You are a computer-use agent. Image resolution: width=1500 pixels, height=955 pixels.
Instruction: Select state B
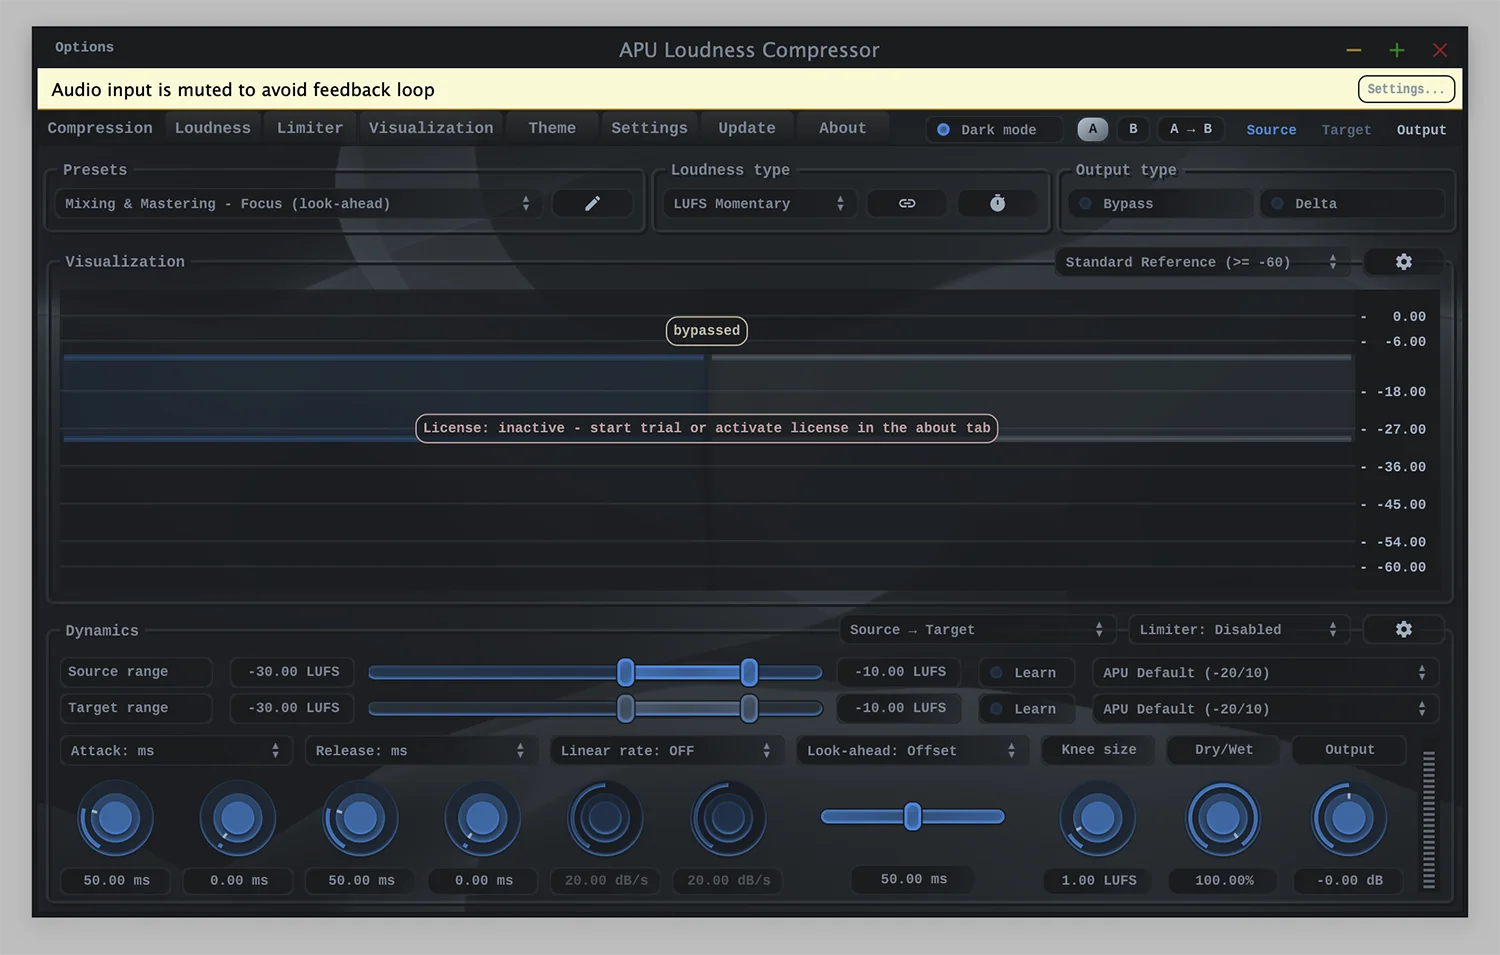[x=1133, y=129]
